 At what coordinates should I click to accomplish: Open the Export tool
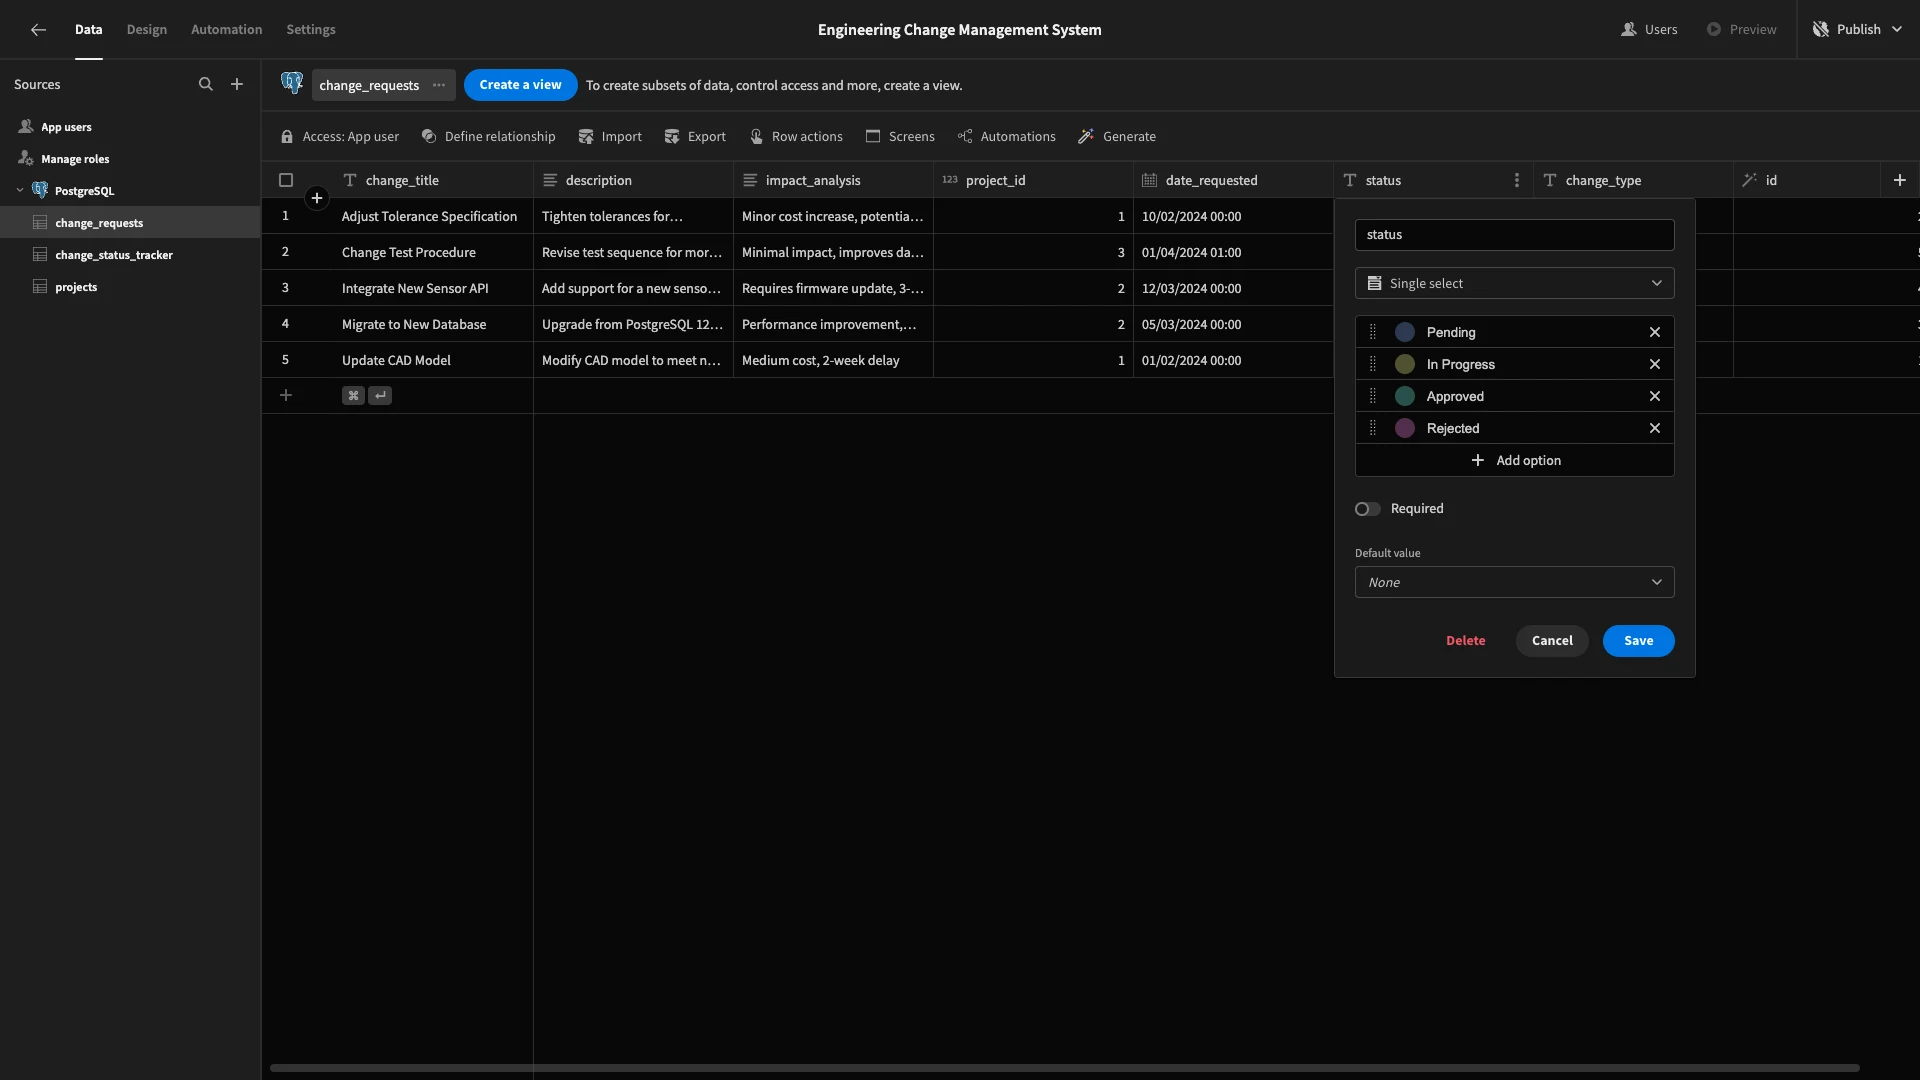pos(695,137)
